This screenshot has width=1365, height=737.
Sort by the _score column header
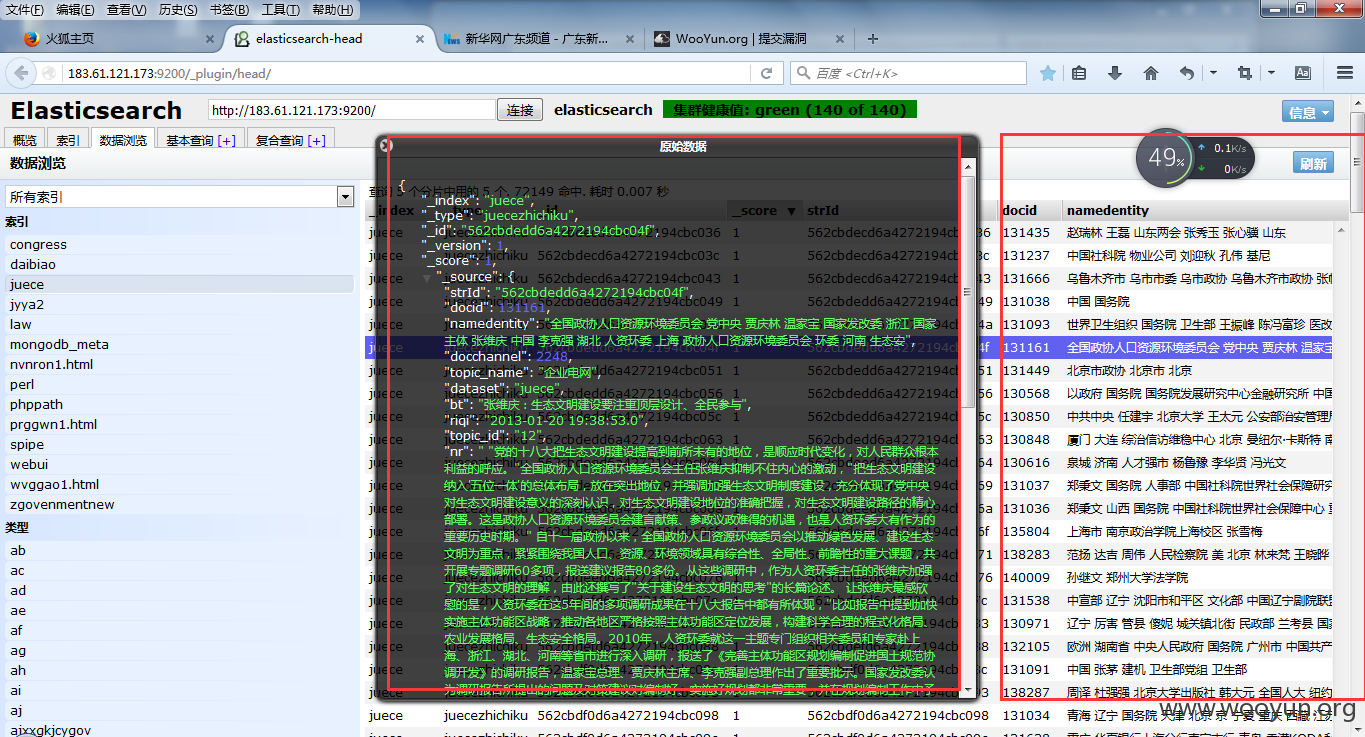tap(766, 210)
